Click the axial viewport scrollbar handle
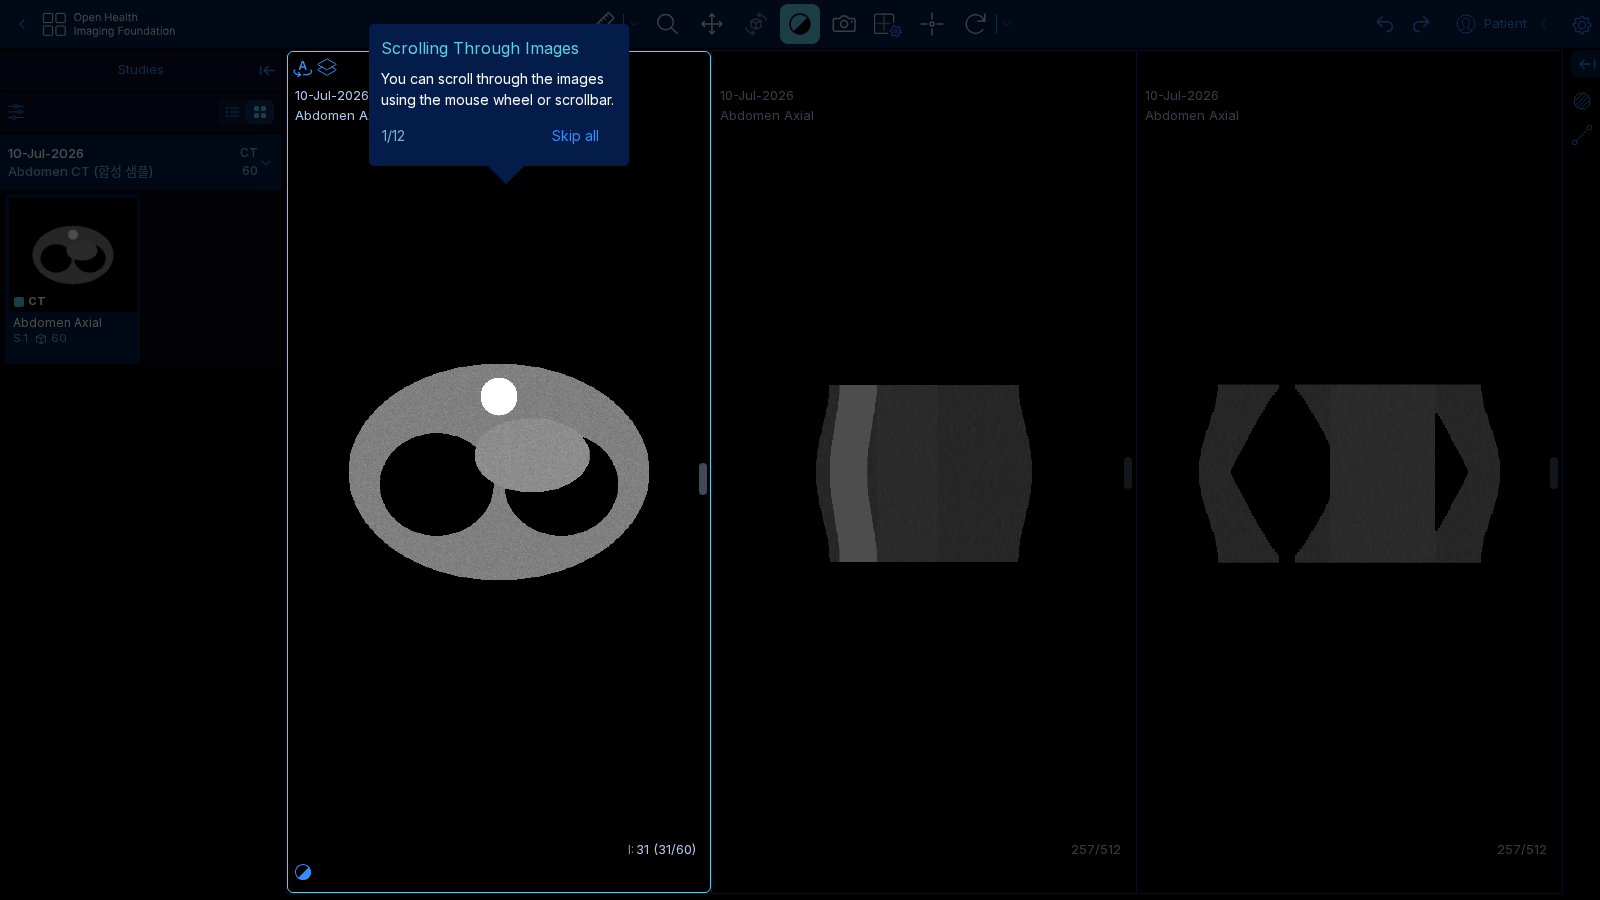Screen dimensions: 1600x900 point(703,479)
